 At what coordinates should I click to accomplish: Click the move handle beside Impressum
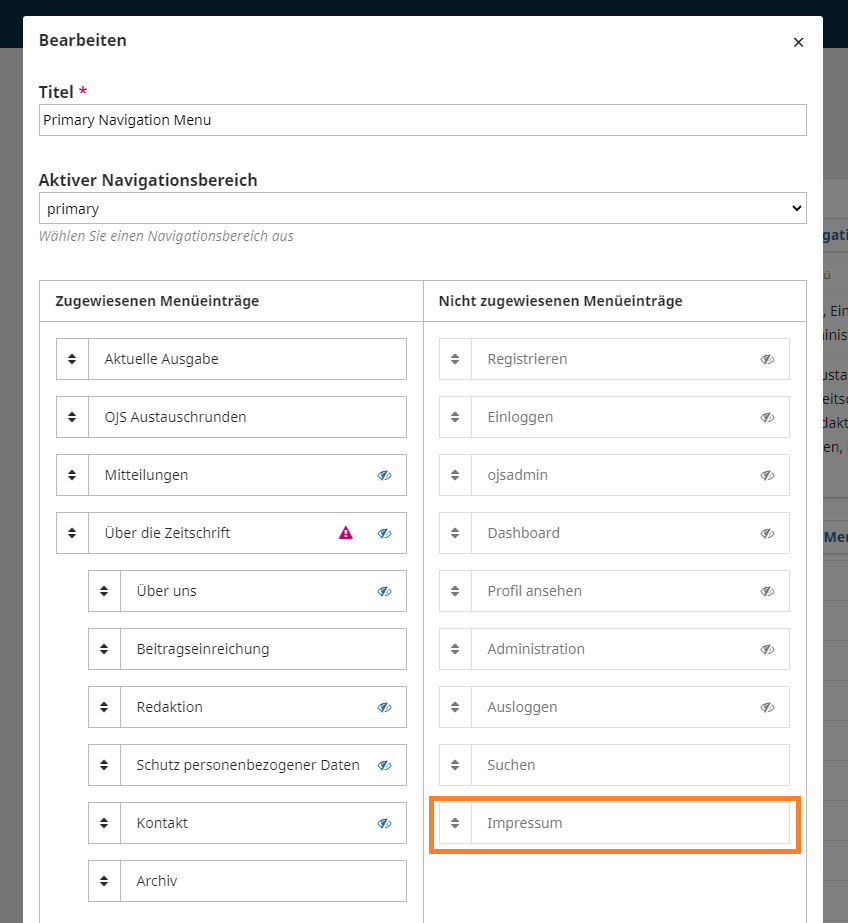pyautogui.click(x=455, y=823)
